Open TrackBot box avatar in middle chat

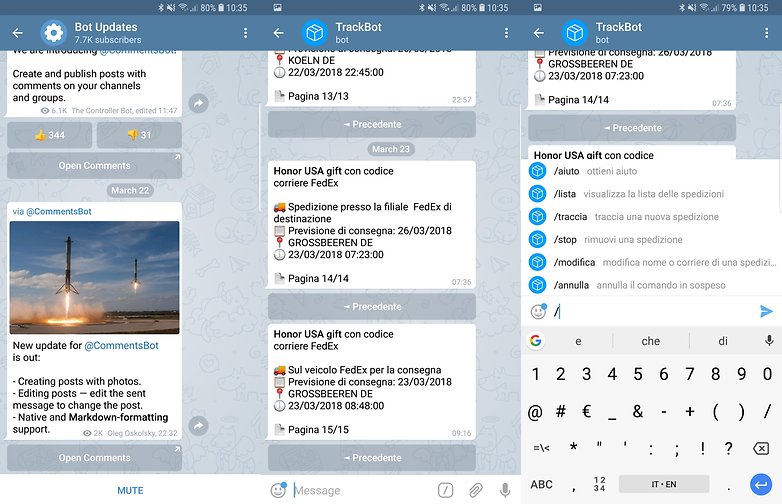click(314, 33)
